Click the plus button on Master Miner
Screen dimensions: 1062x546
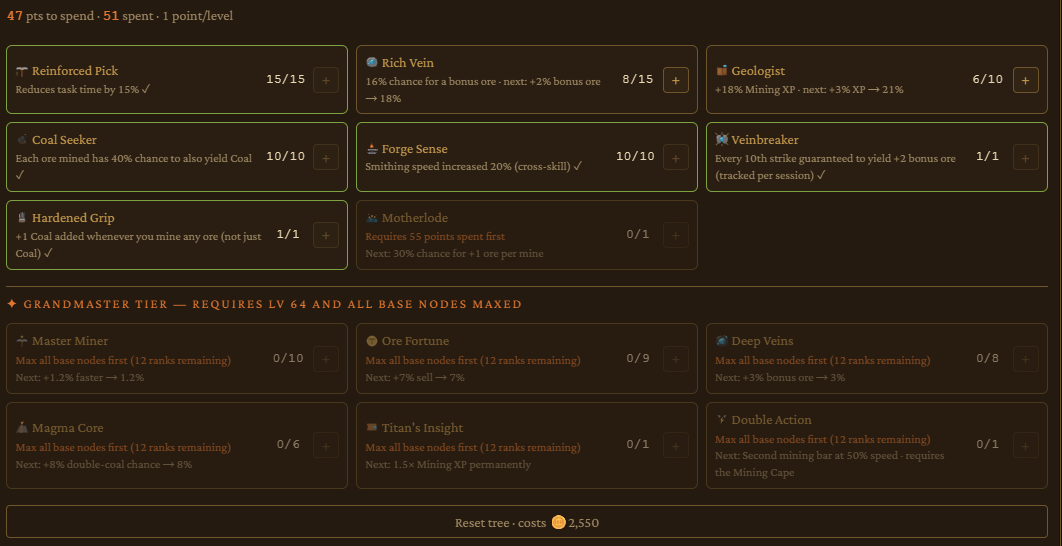(x=326, y=359)
